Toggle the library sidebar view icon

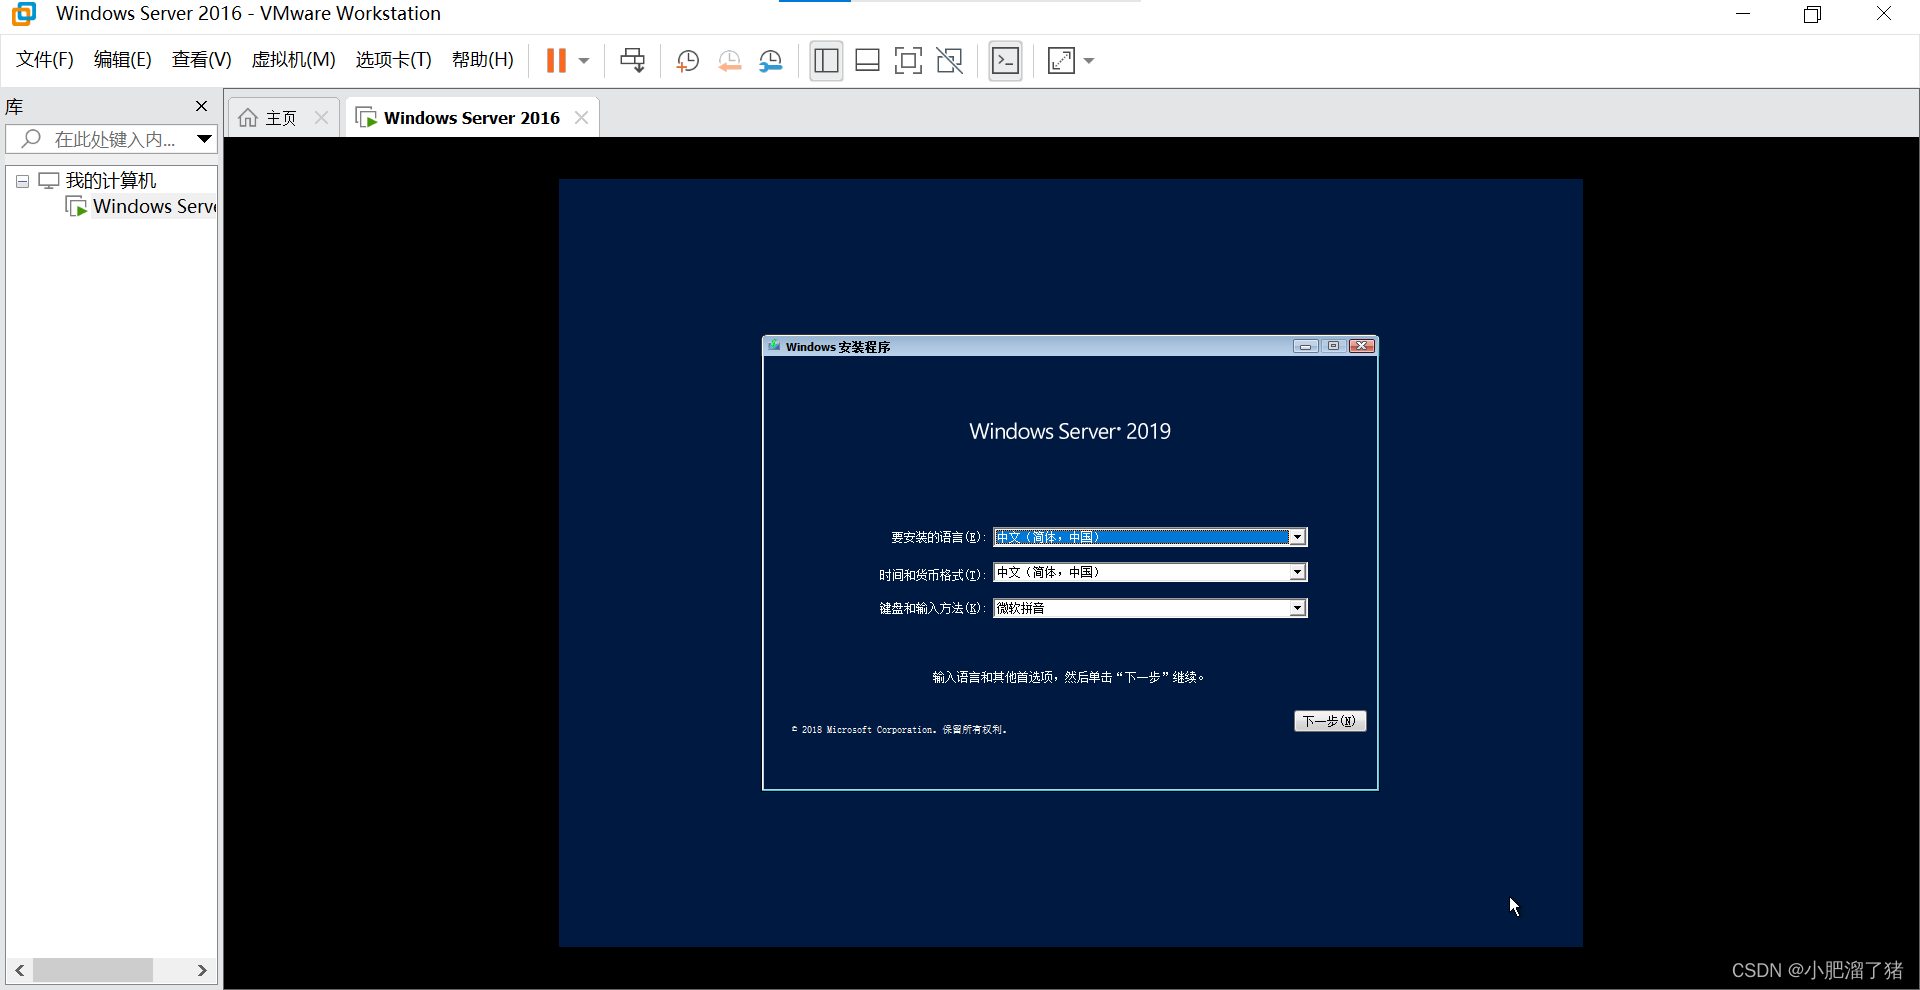pos(826,61)
